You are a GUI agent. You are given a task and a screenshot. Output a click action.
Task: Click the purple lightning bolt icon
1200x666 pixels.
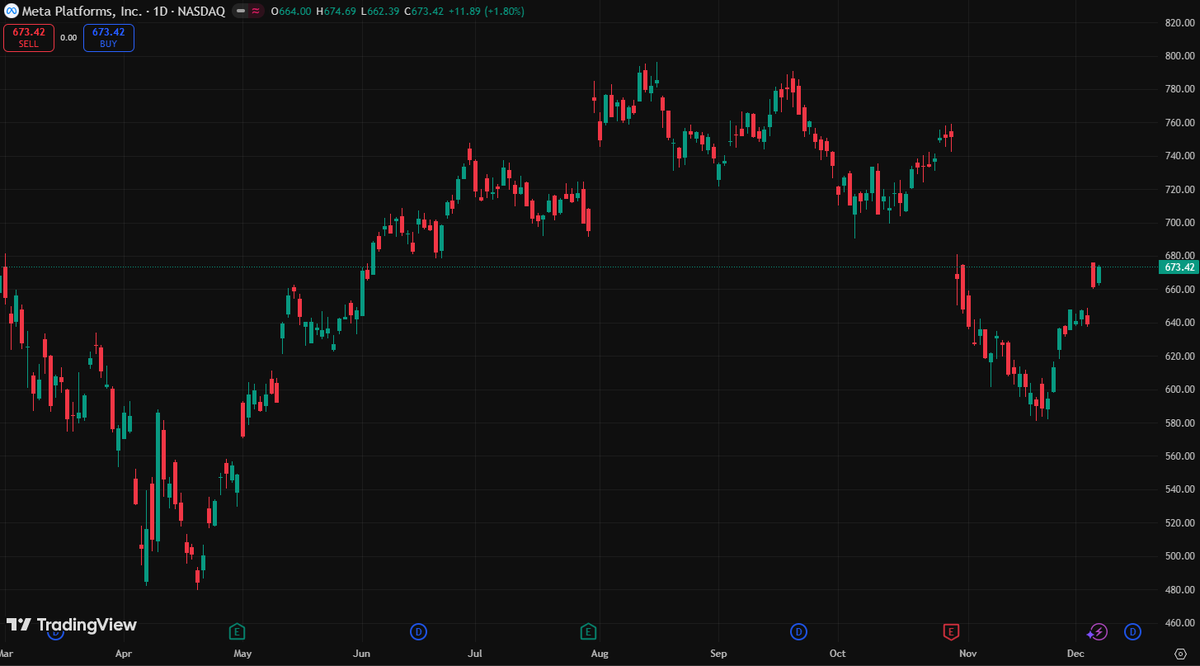(1098, 631)
